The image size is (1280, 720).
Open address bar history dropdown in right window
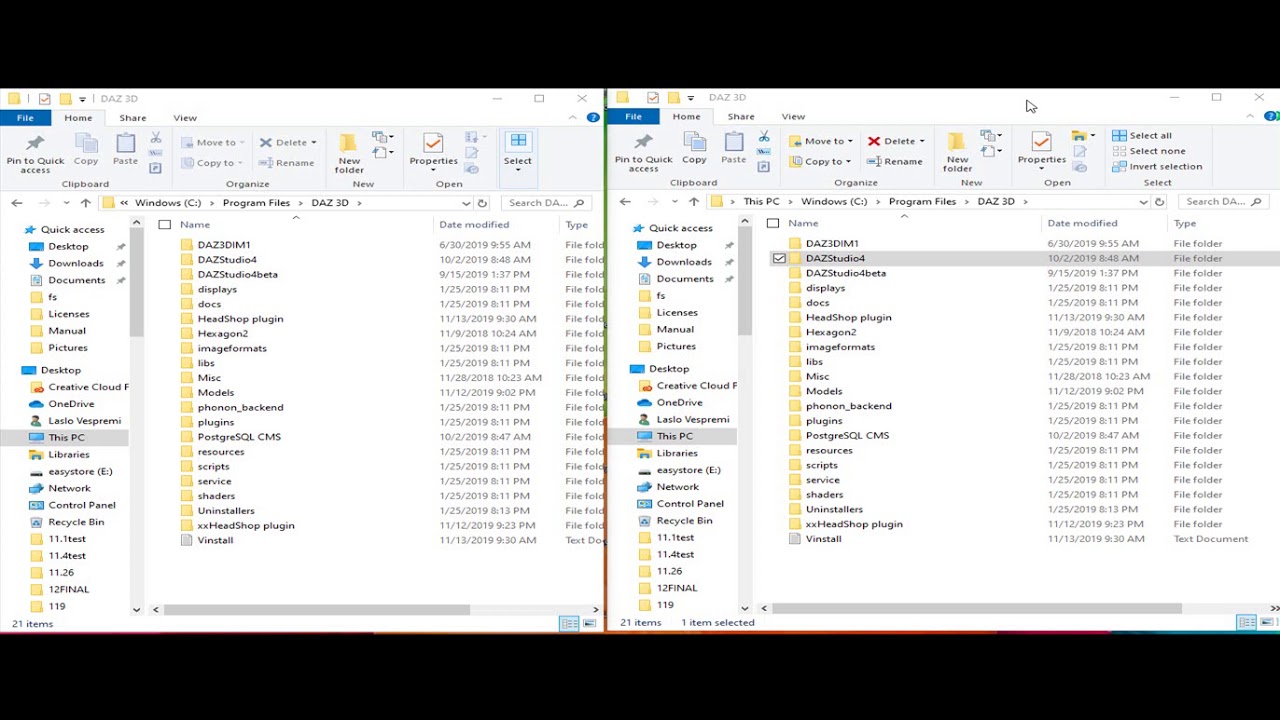pos(1143,202)
